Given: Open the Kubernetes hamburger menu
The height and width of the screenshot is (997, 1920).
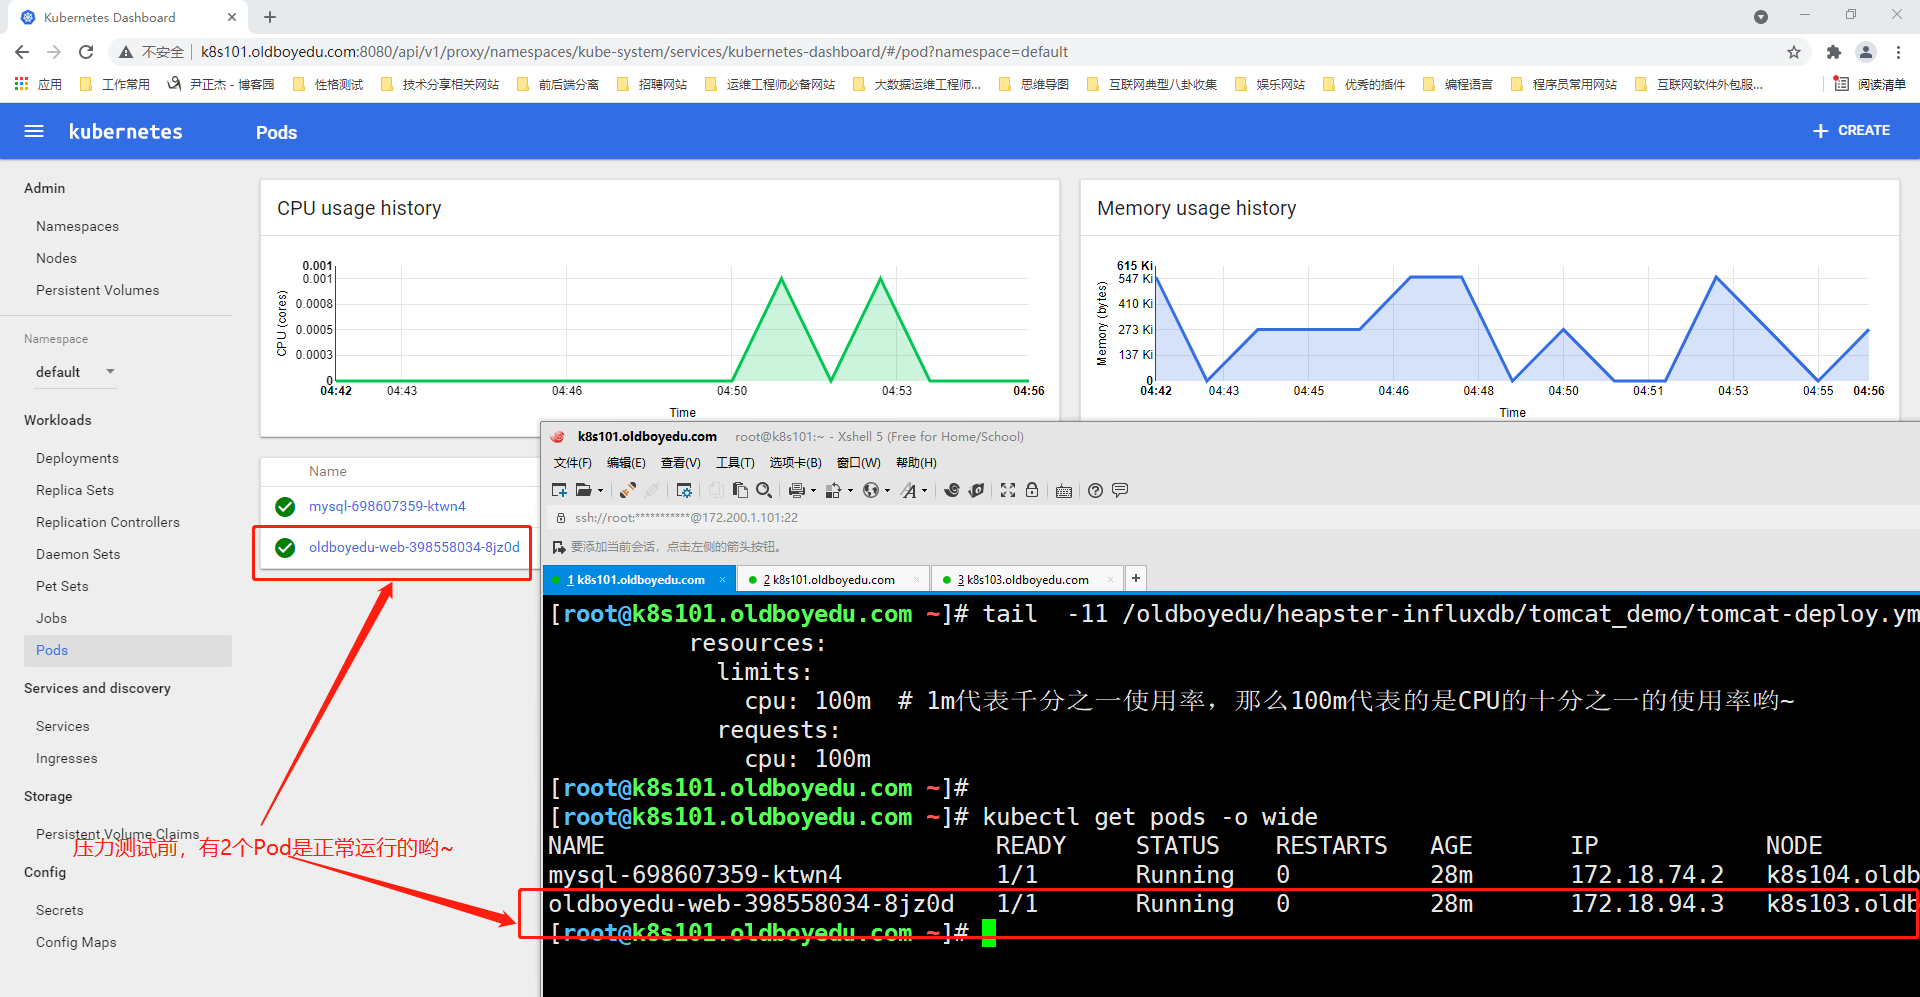Looking at the screenshot, I should click(34, 131).
